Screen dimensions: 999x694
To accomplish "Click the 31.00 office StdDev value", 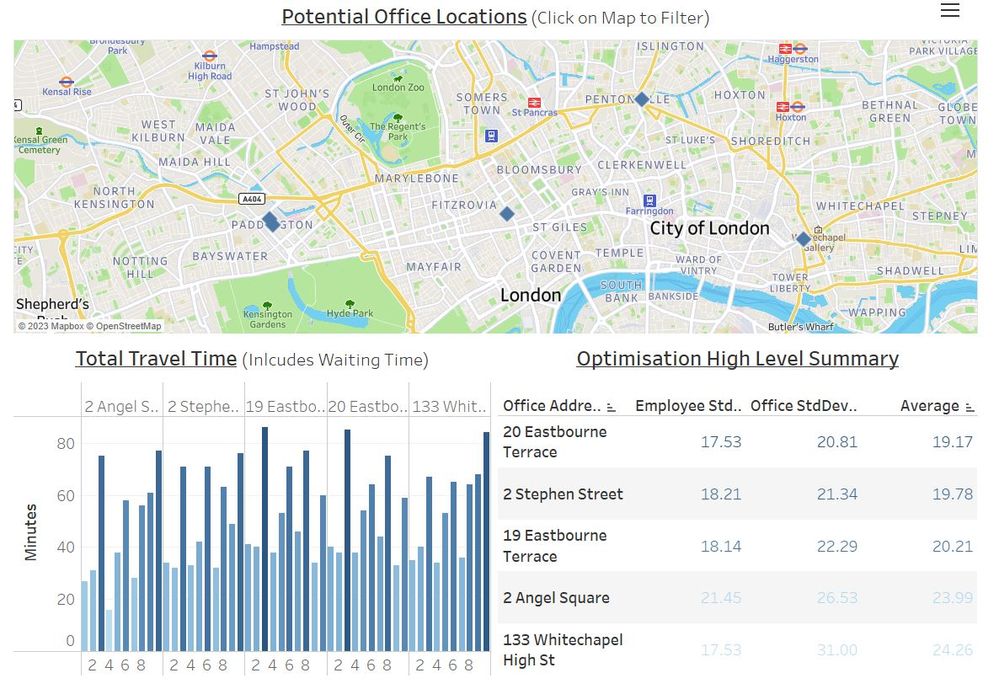I will pos(837,651).
